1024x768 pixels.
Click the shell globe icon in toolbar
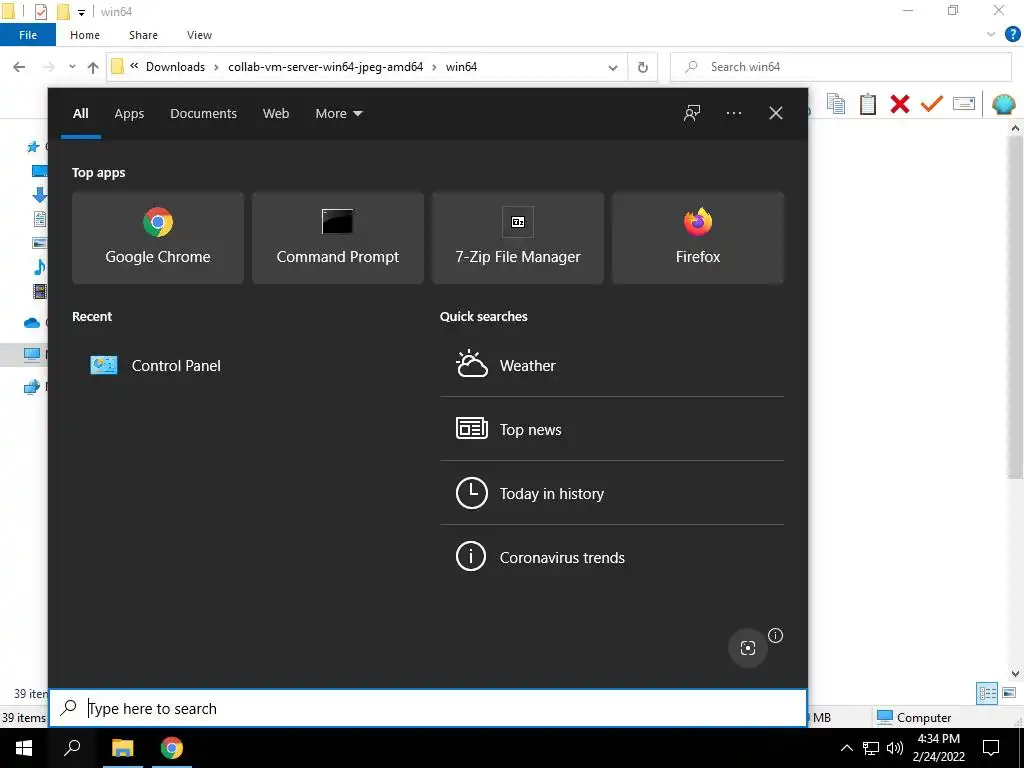(1004, 104)
